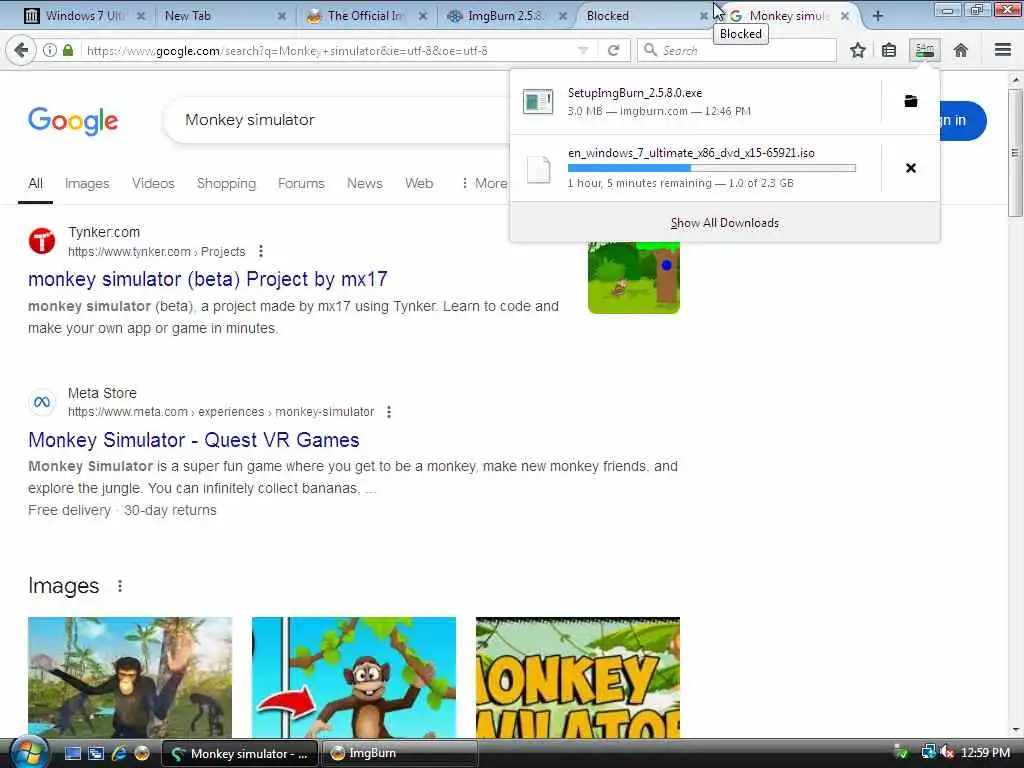The height and width of the screenshot is (768, 1024).
Task: Open options for the Meta Store result
Action: tap(389, 412)
